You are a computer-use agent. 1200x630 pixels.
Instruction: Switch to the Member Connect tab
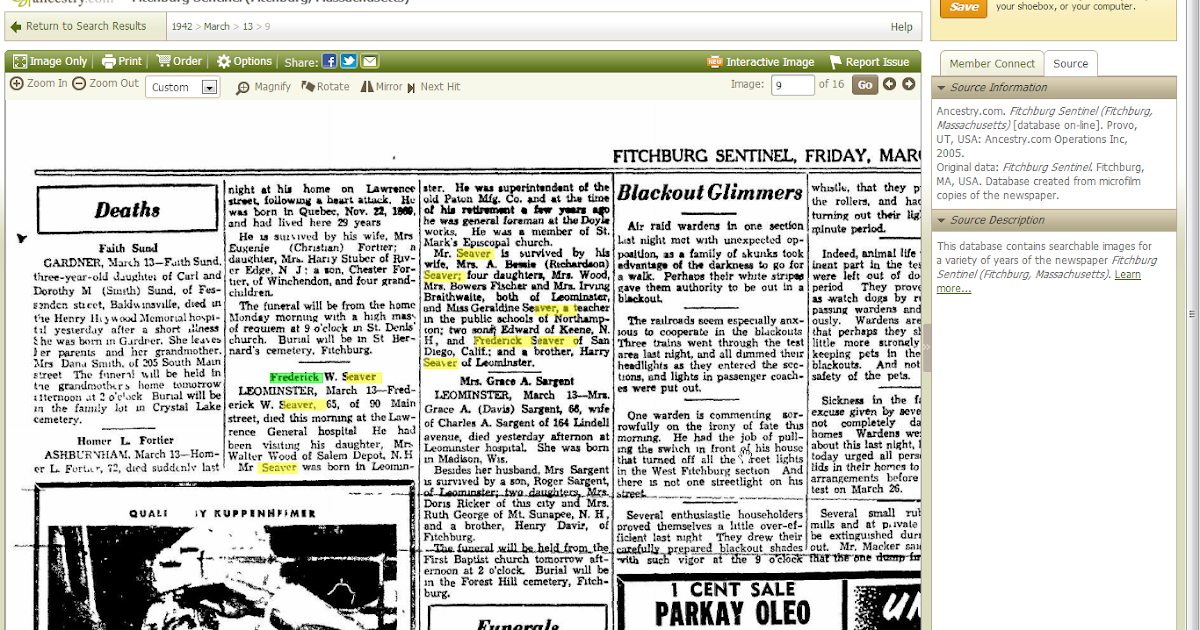(x=992, y=64)
